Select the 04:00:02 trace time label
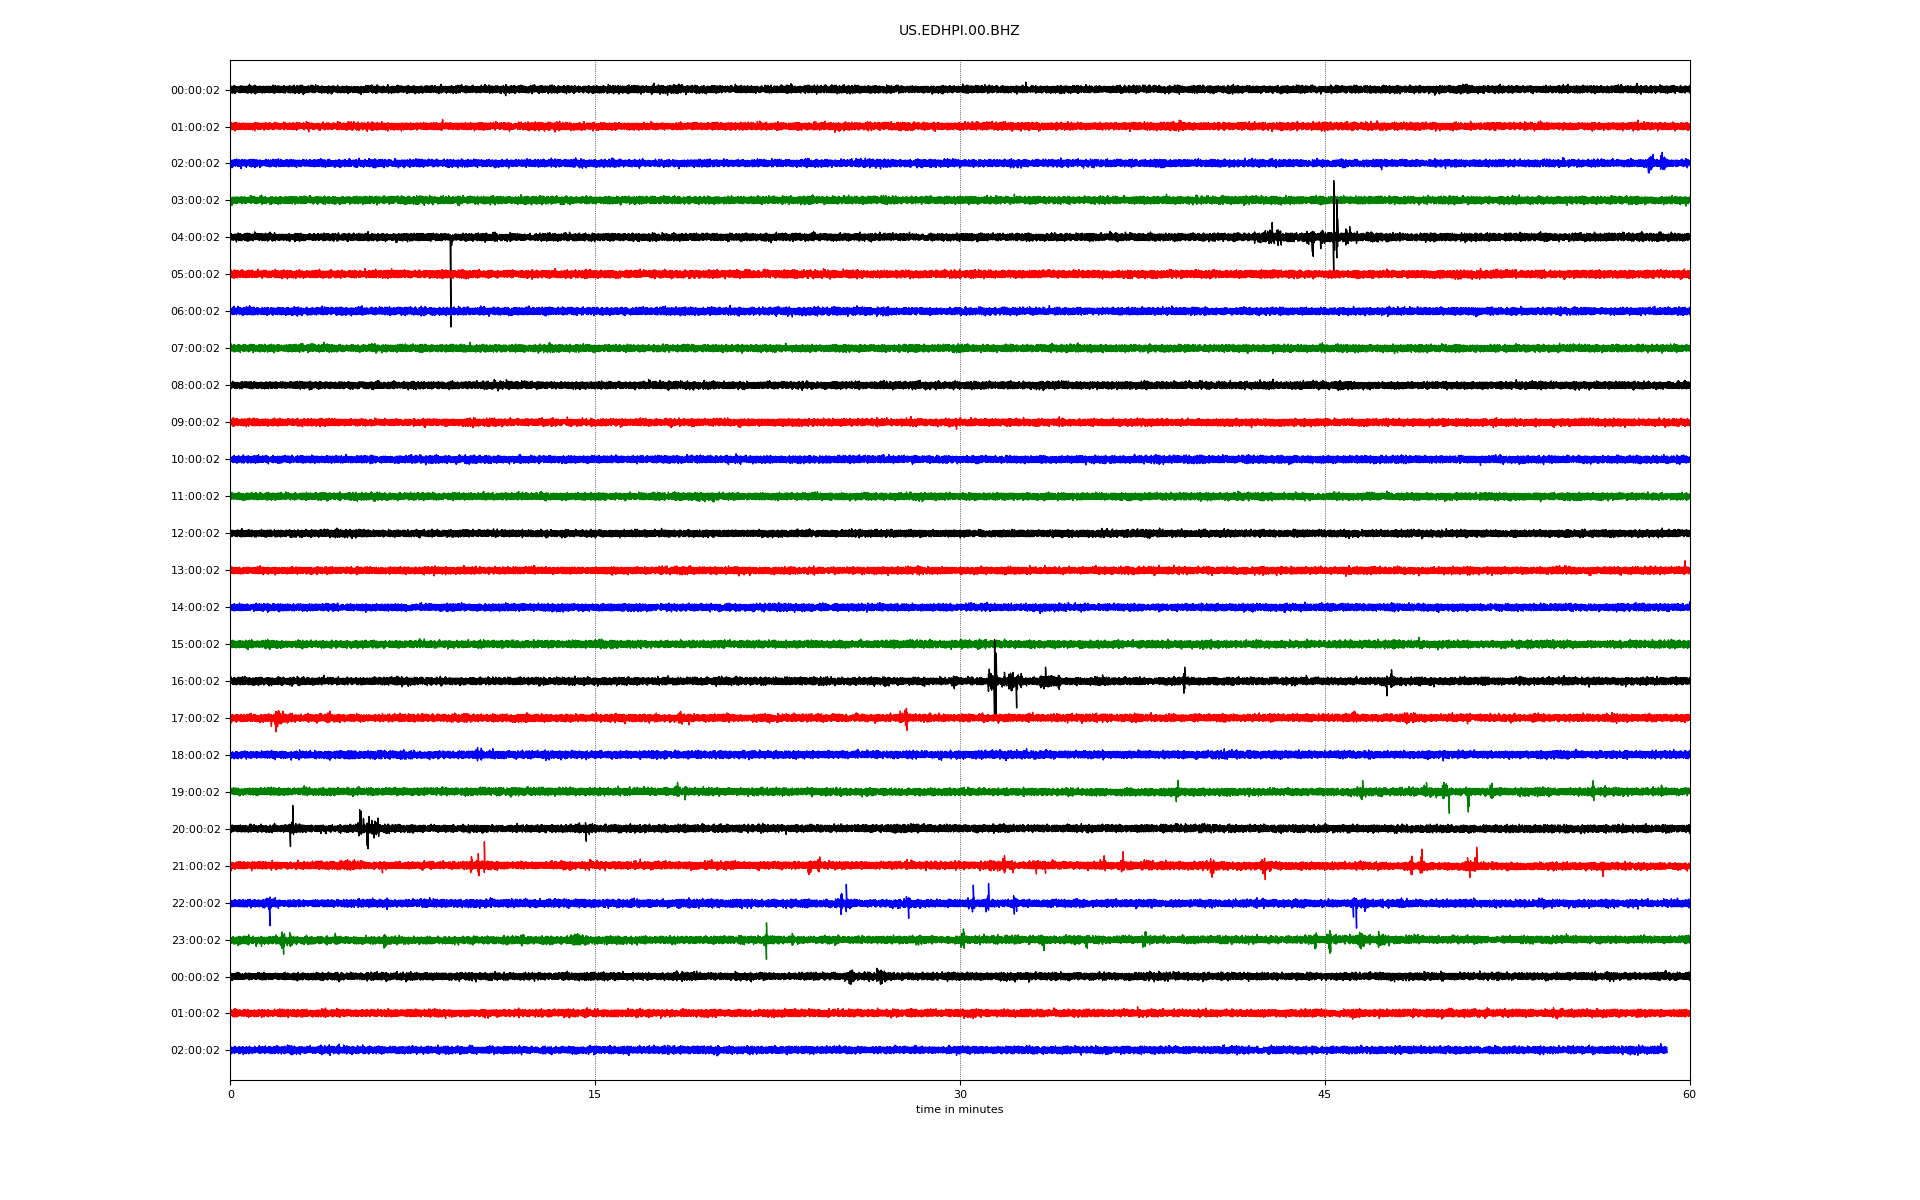Screen dimensions: 1920x1200 pyautogui.click(x=195, y=238)
